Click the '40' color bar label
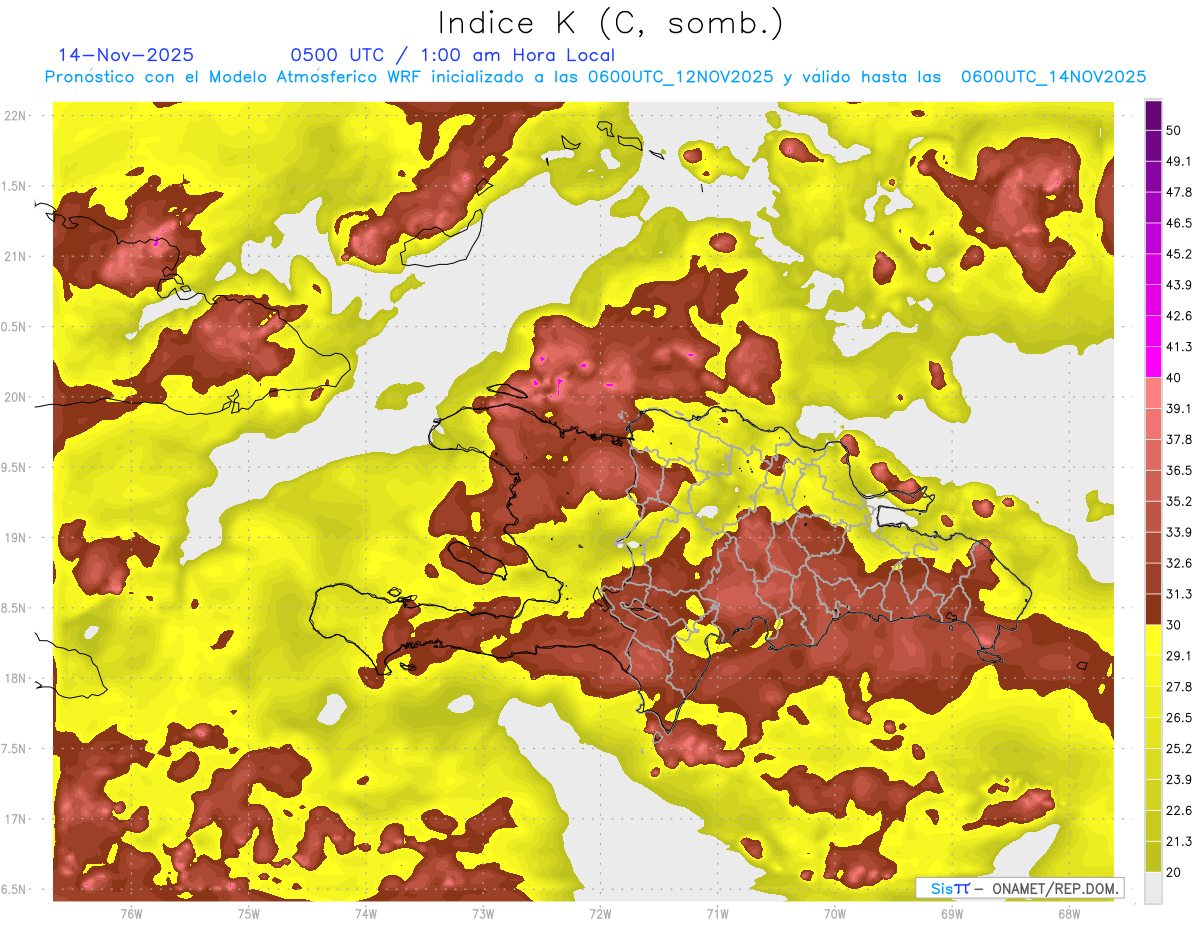 pos(1175,378)
